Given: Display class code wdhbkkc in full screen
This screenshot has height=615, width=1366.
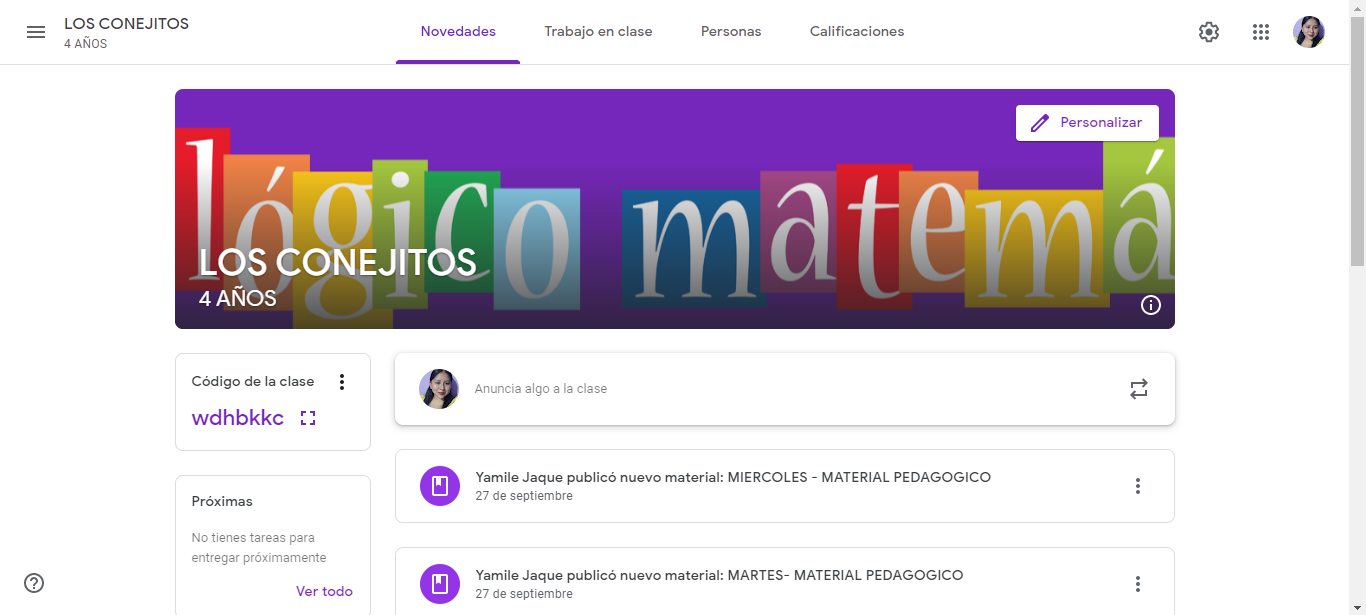Looking at the screenshot, I should click(308, 418).
